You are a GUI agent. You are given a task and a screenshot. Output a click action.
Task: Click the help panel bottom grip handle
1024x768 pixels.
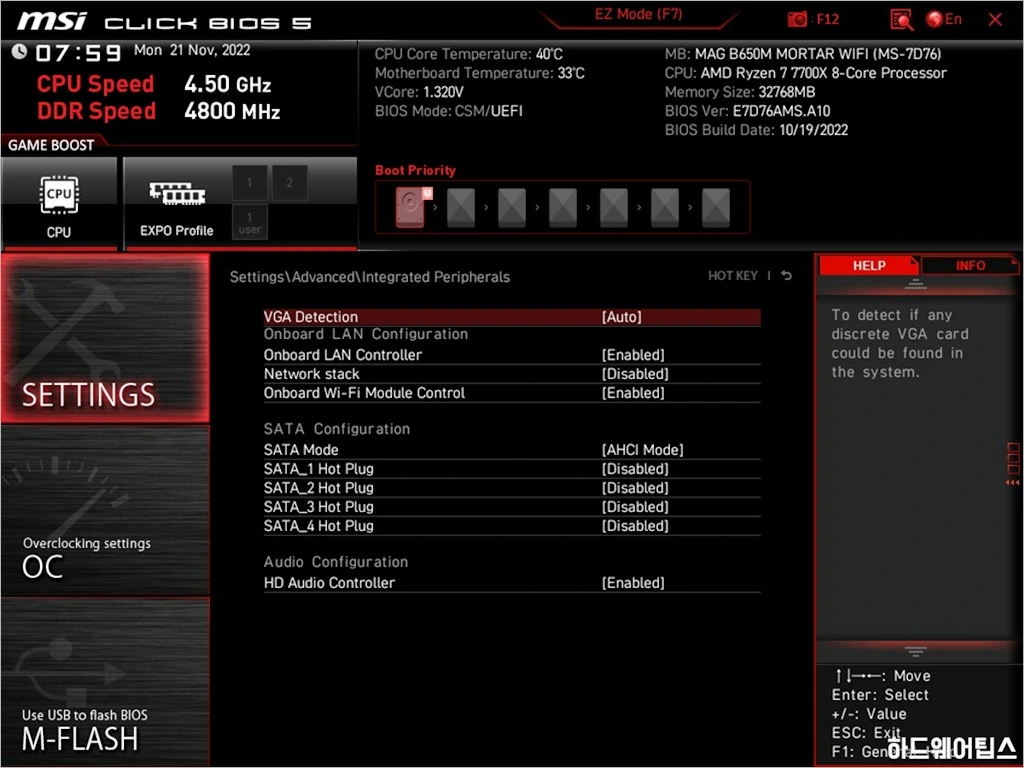click(x=916, y=651)
